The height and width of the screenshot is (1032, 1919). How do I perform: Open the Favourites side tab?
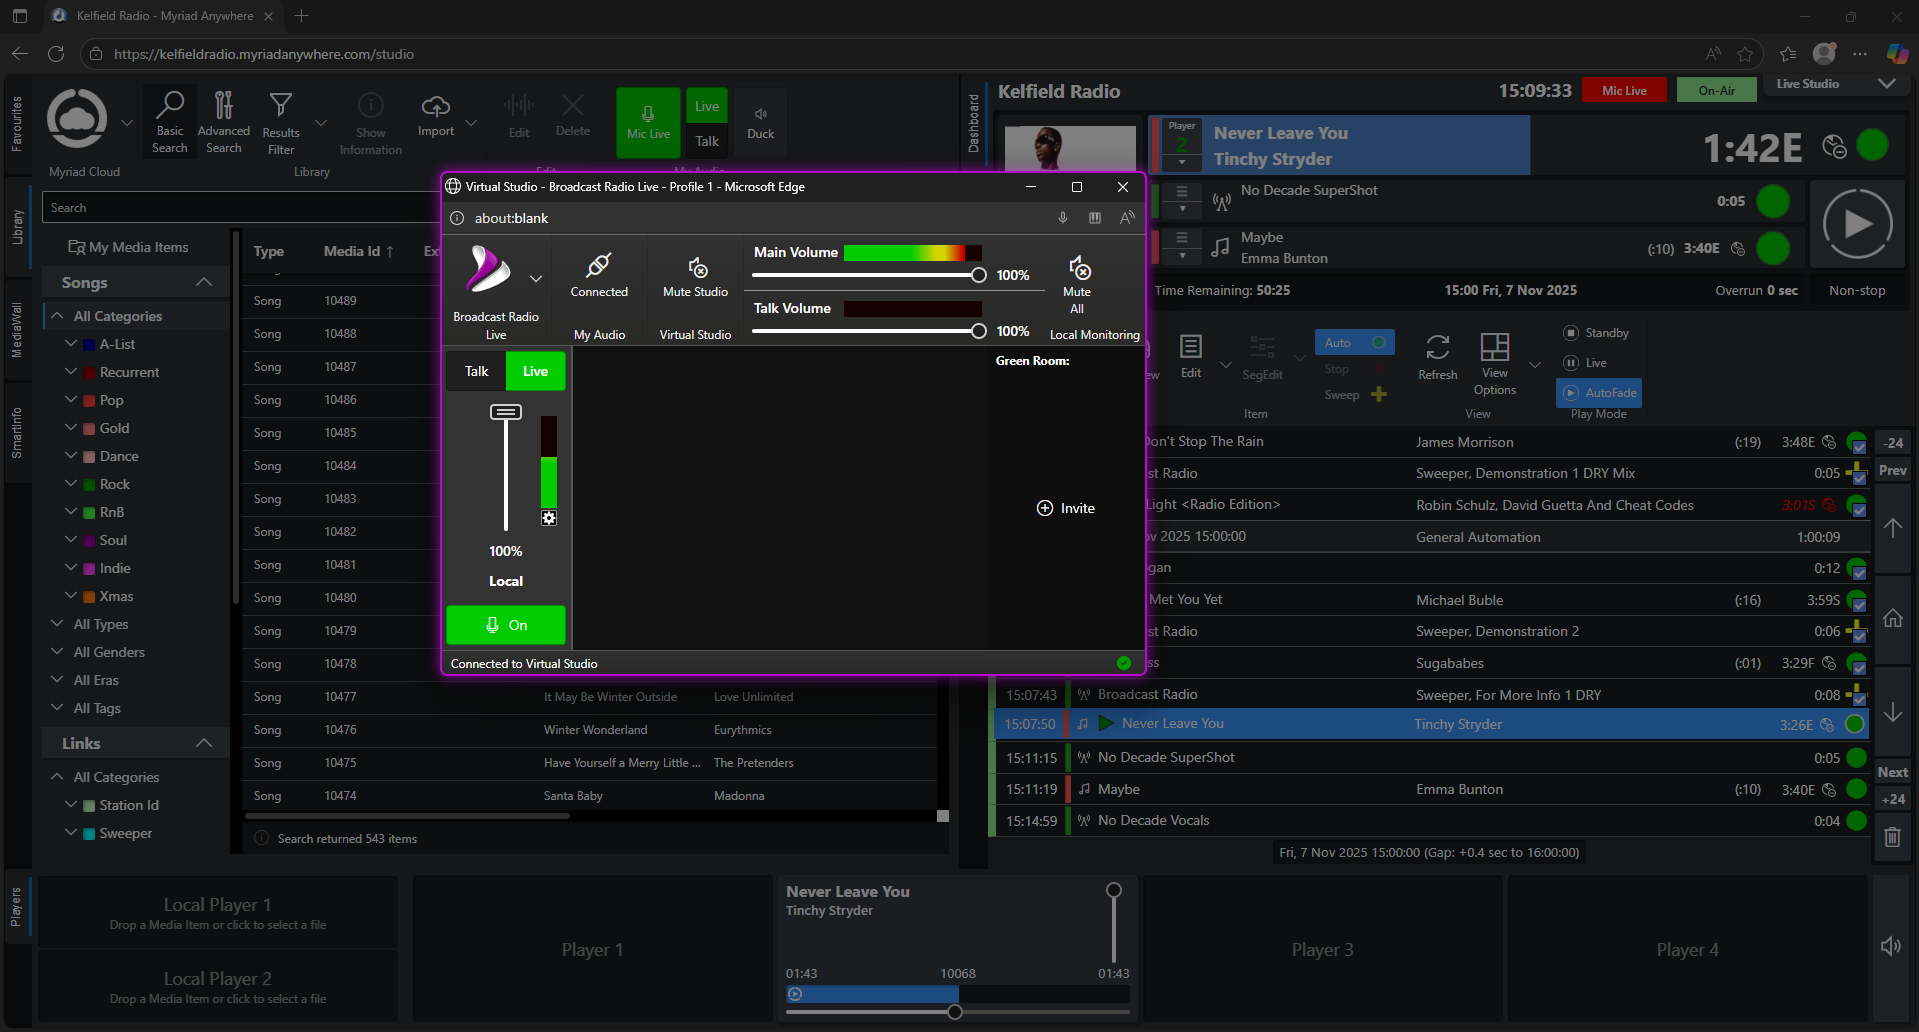(x=17, y=124)
